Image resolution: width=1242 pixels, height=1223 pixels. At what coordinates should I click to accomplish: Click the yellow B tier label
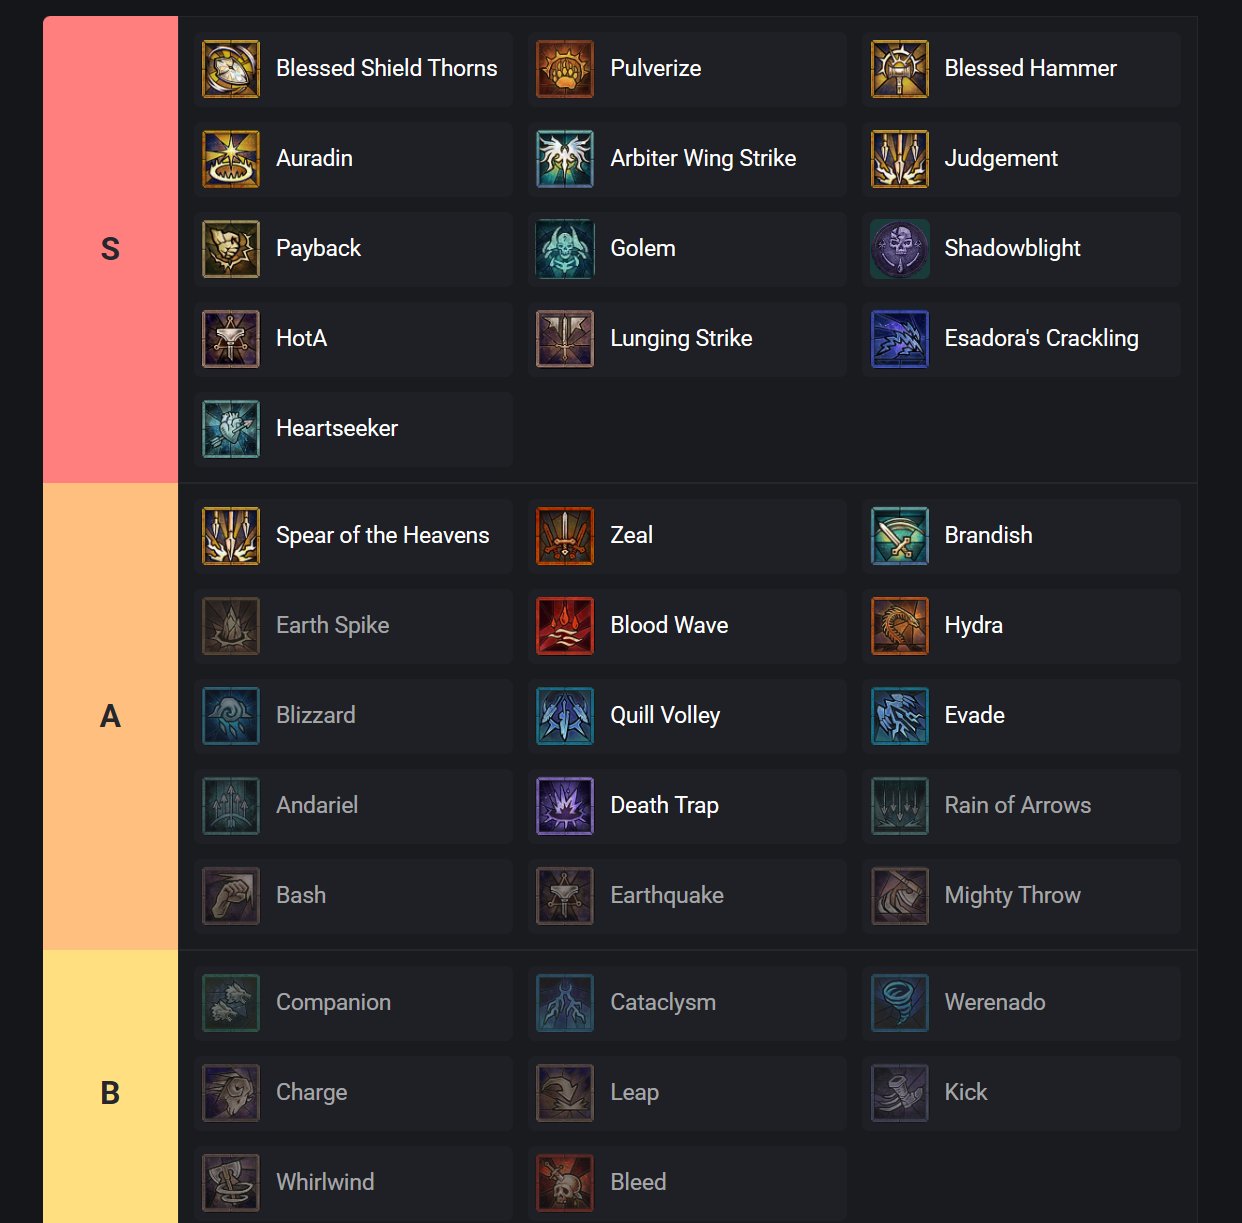pyautogui.click(x=110, y=1092)
